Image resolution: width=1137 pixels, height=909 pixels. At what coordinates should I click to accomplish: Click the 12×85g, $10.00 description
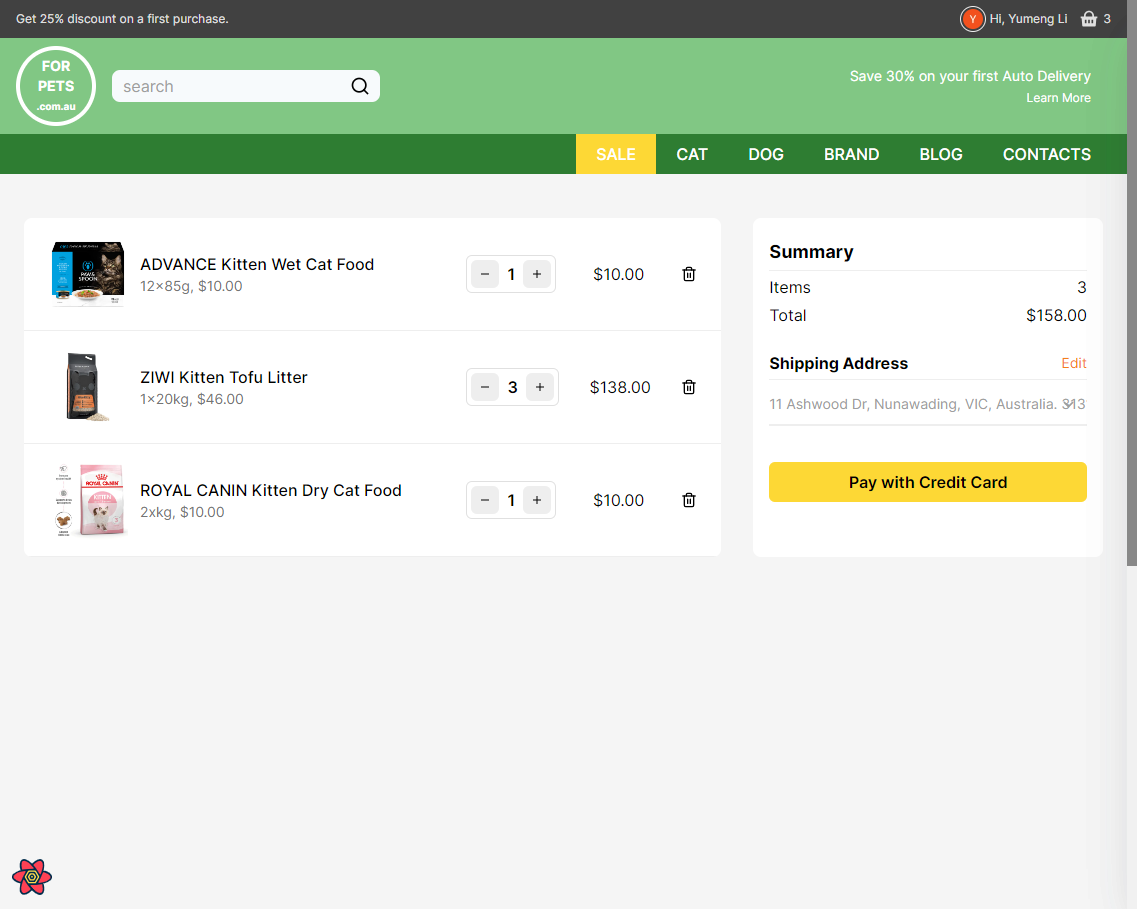(191, 286)
